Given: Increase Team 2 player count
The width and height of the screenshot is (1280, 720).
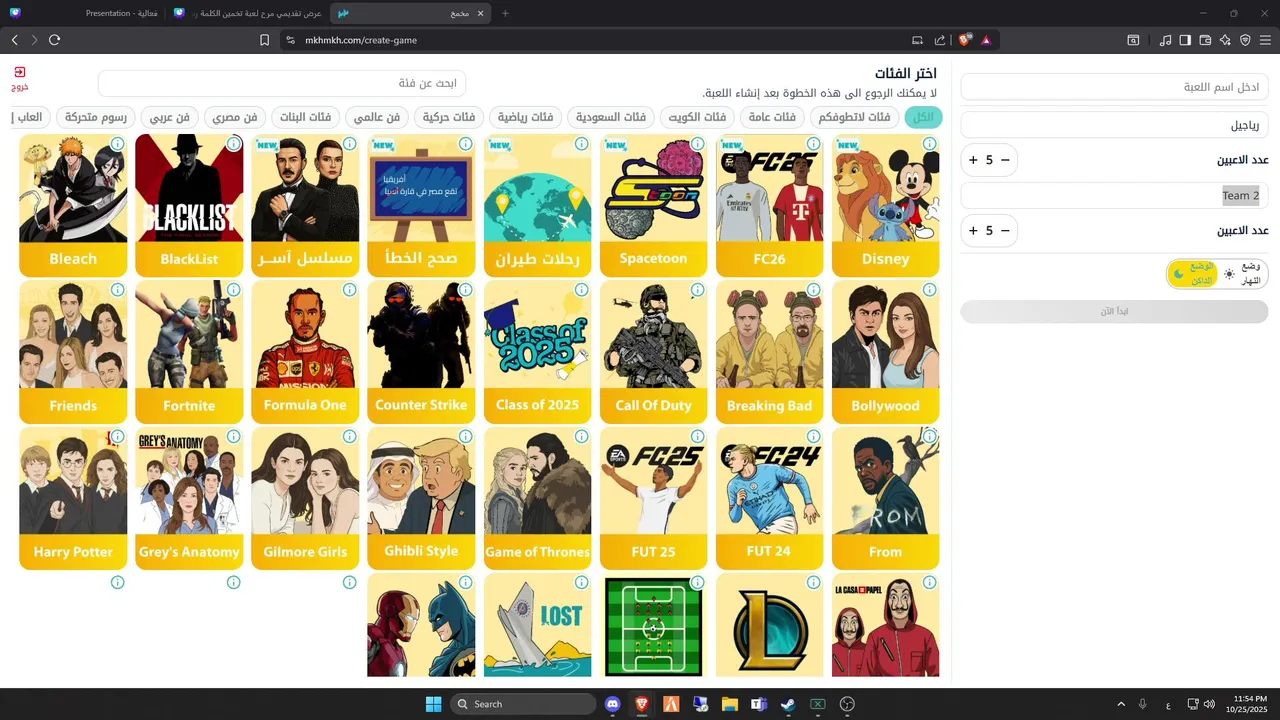Looking at the screenshot, I should click(973, 231).
